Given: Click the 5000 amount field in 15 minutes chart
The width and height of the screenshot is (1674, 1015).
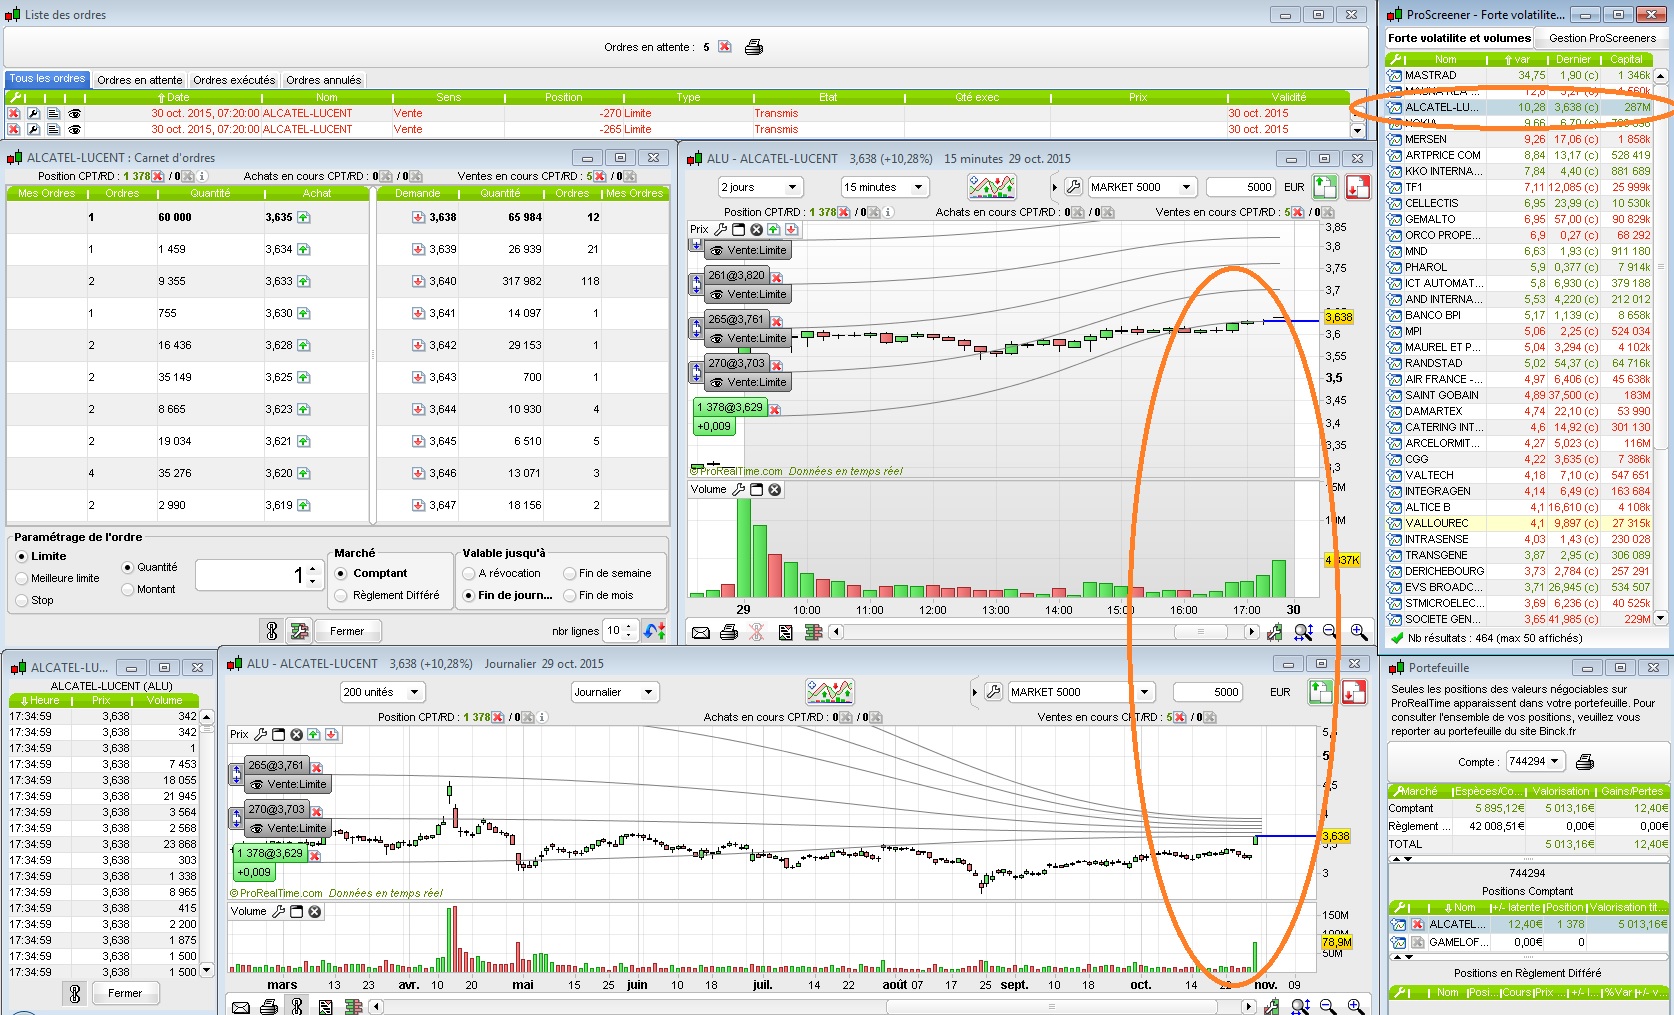Looking at the screenshot, I should (1241, 187).
